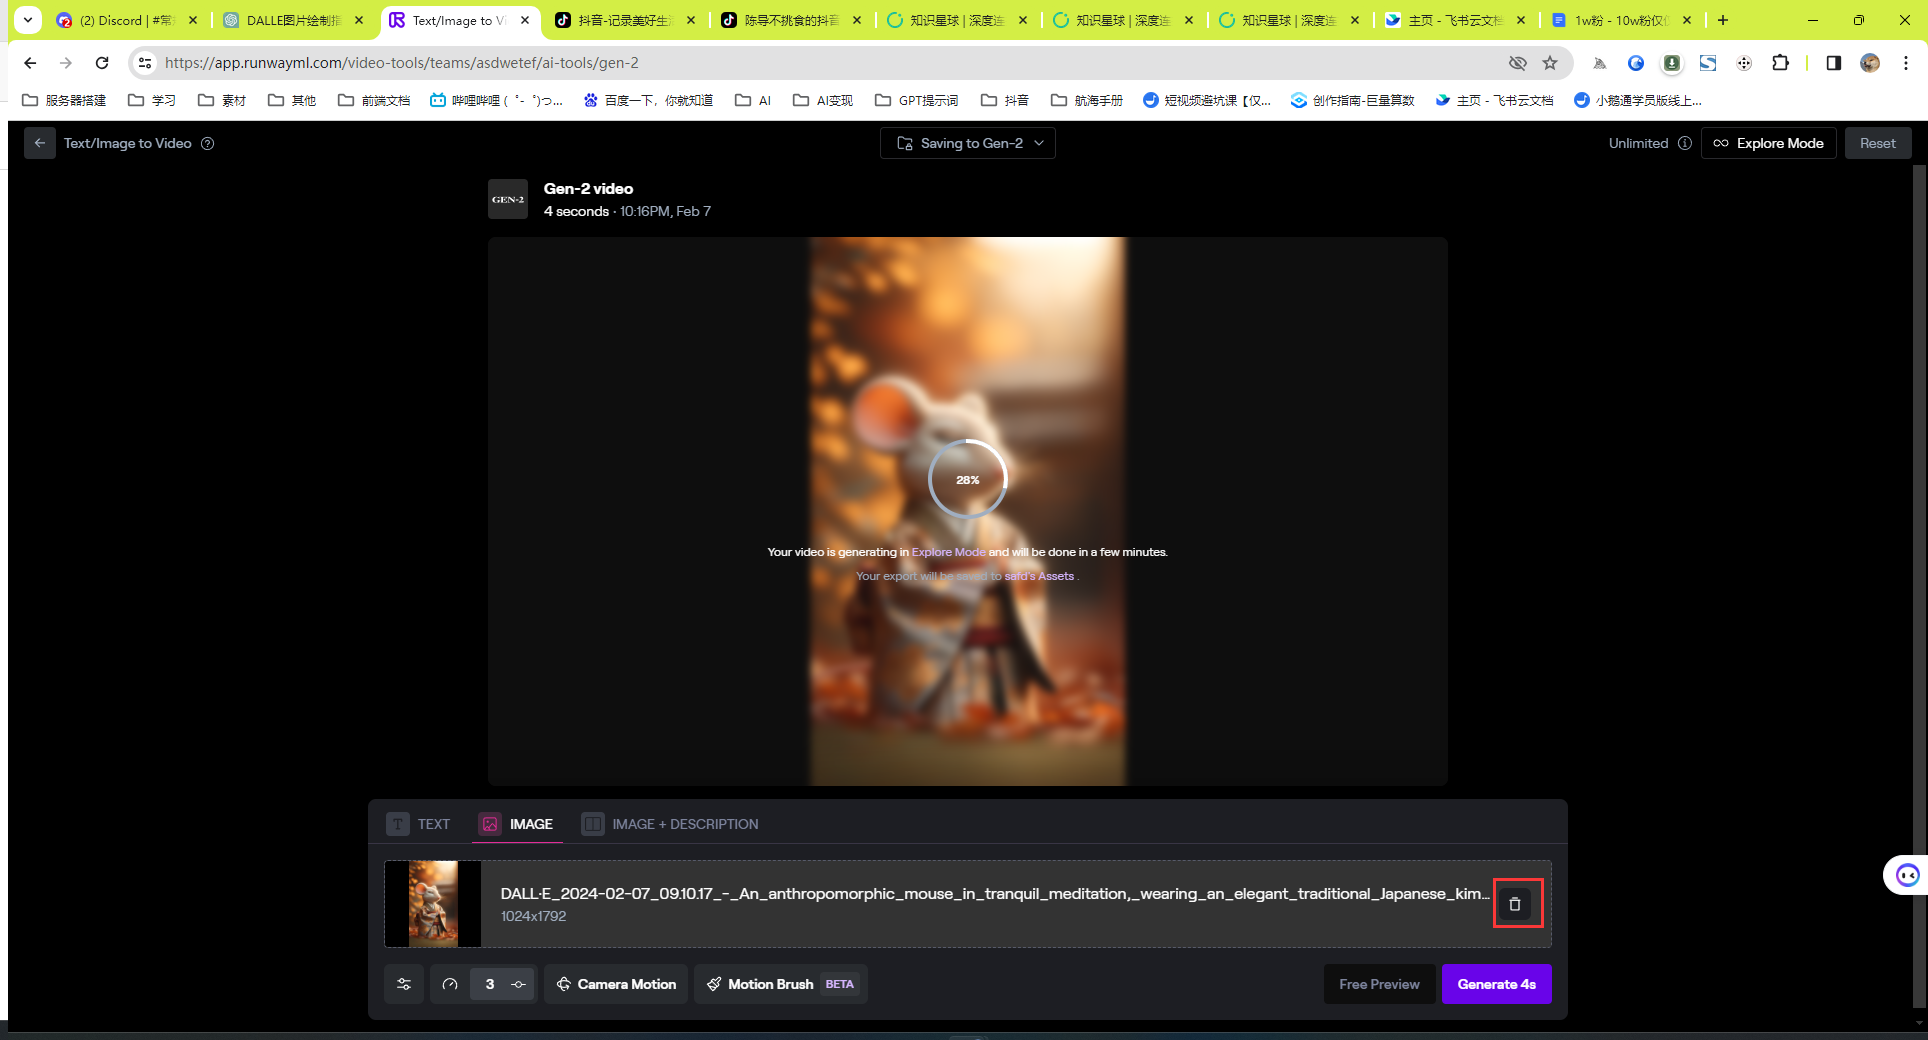
Task: Click the Free Preview button
Action: (1379, 984)
